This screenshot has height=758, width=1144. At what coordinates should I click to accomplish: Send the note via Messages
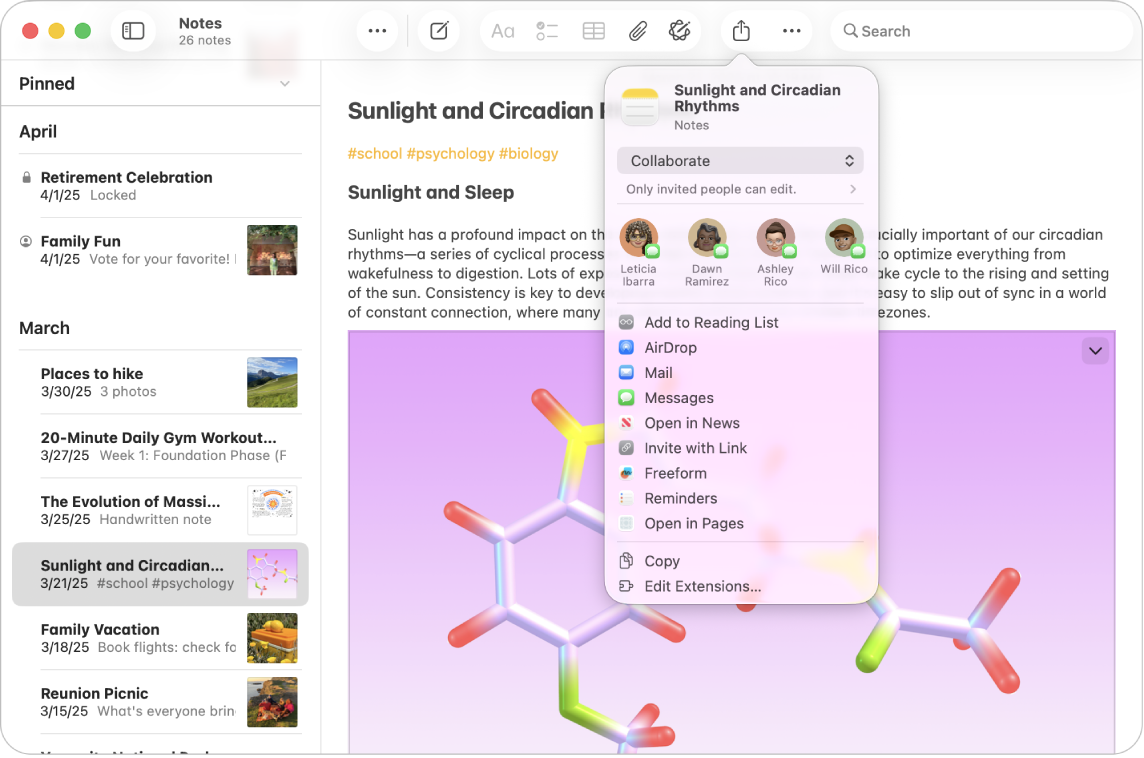tap(679, 397)
